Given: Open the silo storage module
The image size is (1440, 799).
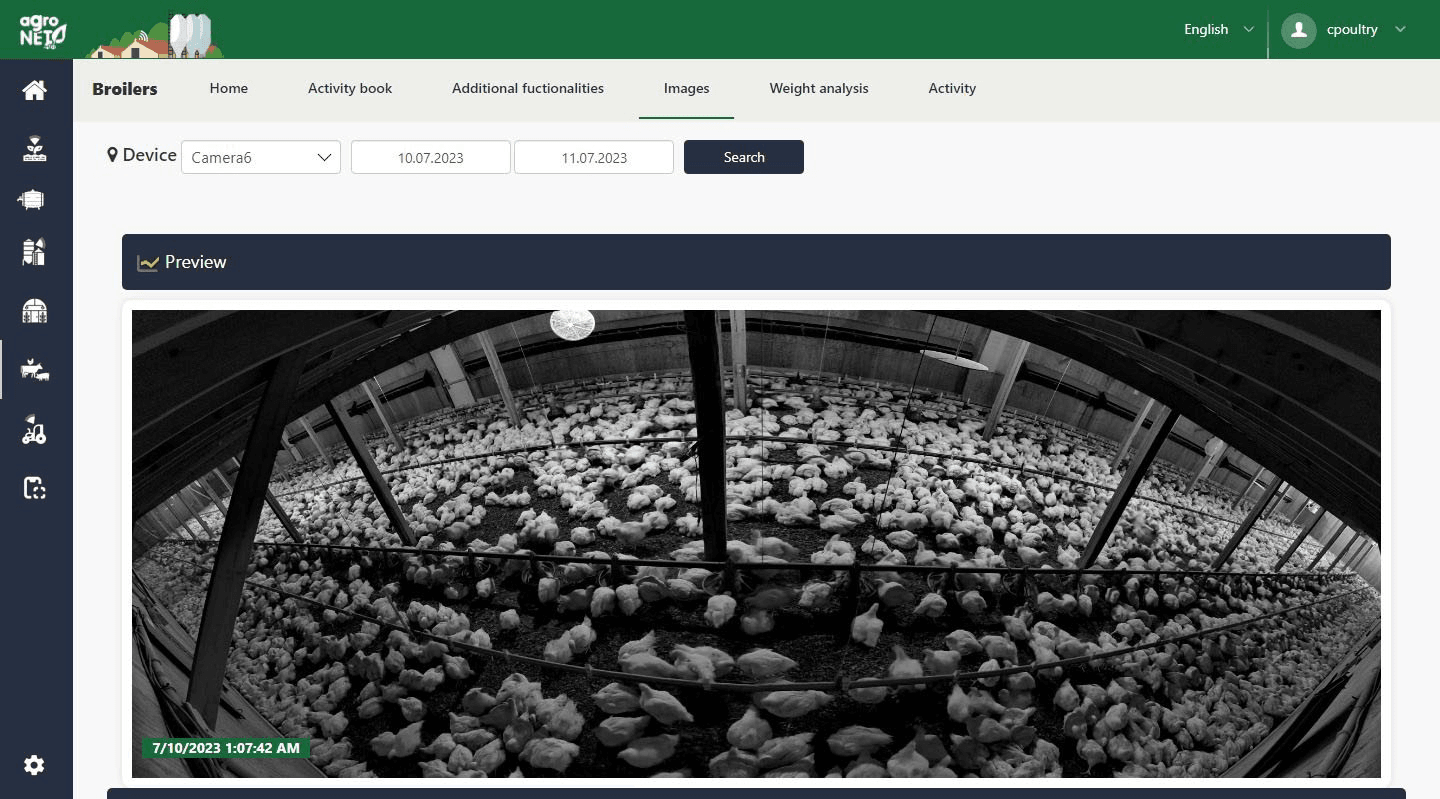Looking at the screenshot, I should pyautogui.click(x=35, y=252).
